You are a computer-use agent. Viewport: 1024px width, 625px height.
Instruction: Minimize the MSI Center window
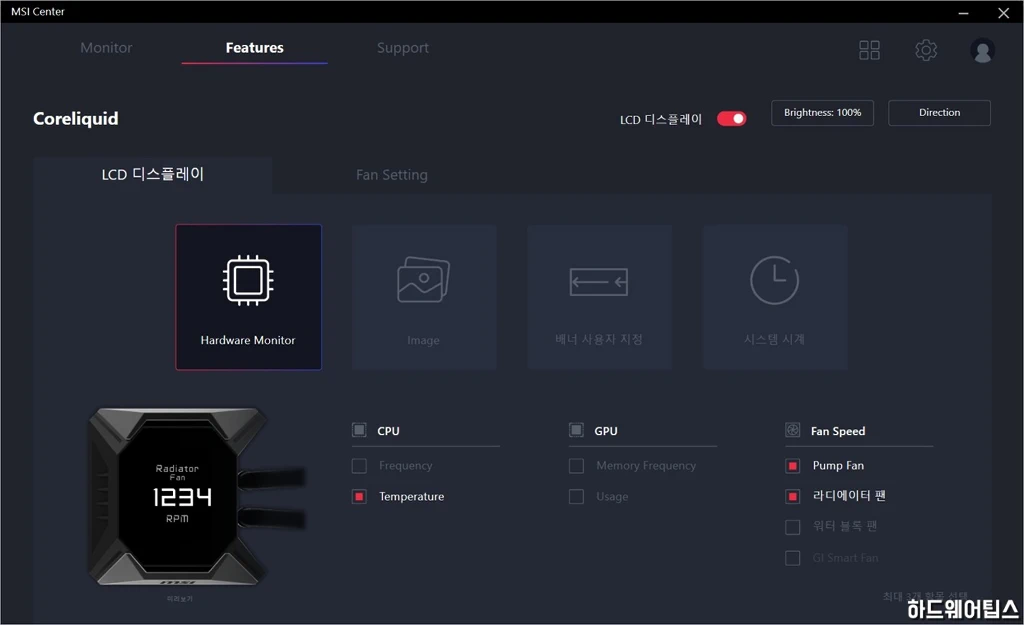[x=963, y=12]
